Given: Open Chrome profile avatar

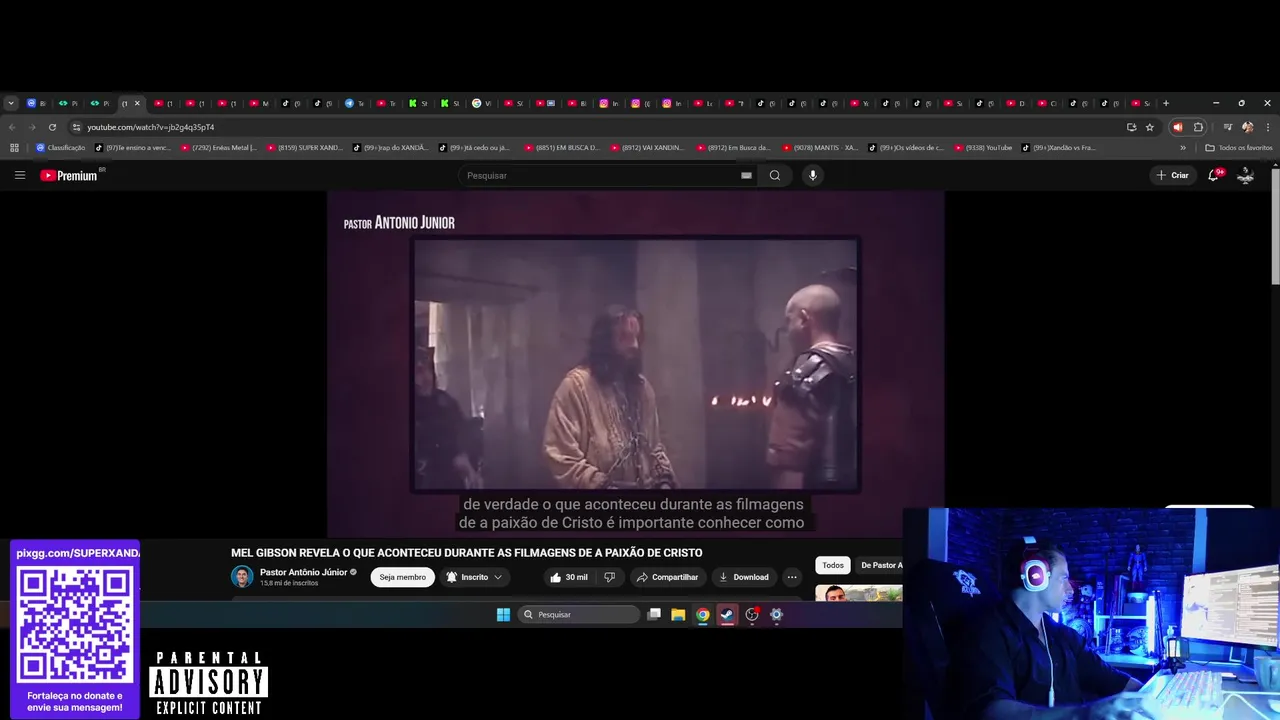Looking at the screenshot, I should click(x=1248, y=127).
